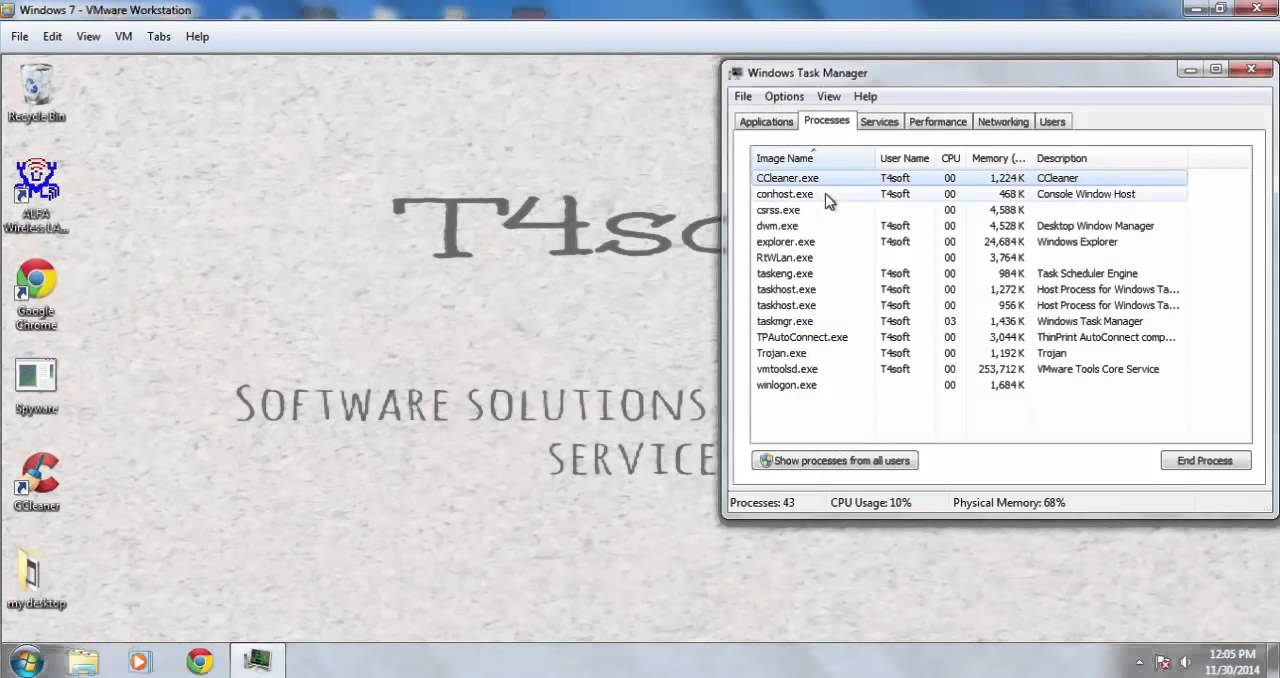Screen dimensions: 1280x678
Task: Click the End Process button
Action: (1205, 461)
